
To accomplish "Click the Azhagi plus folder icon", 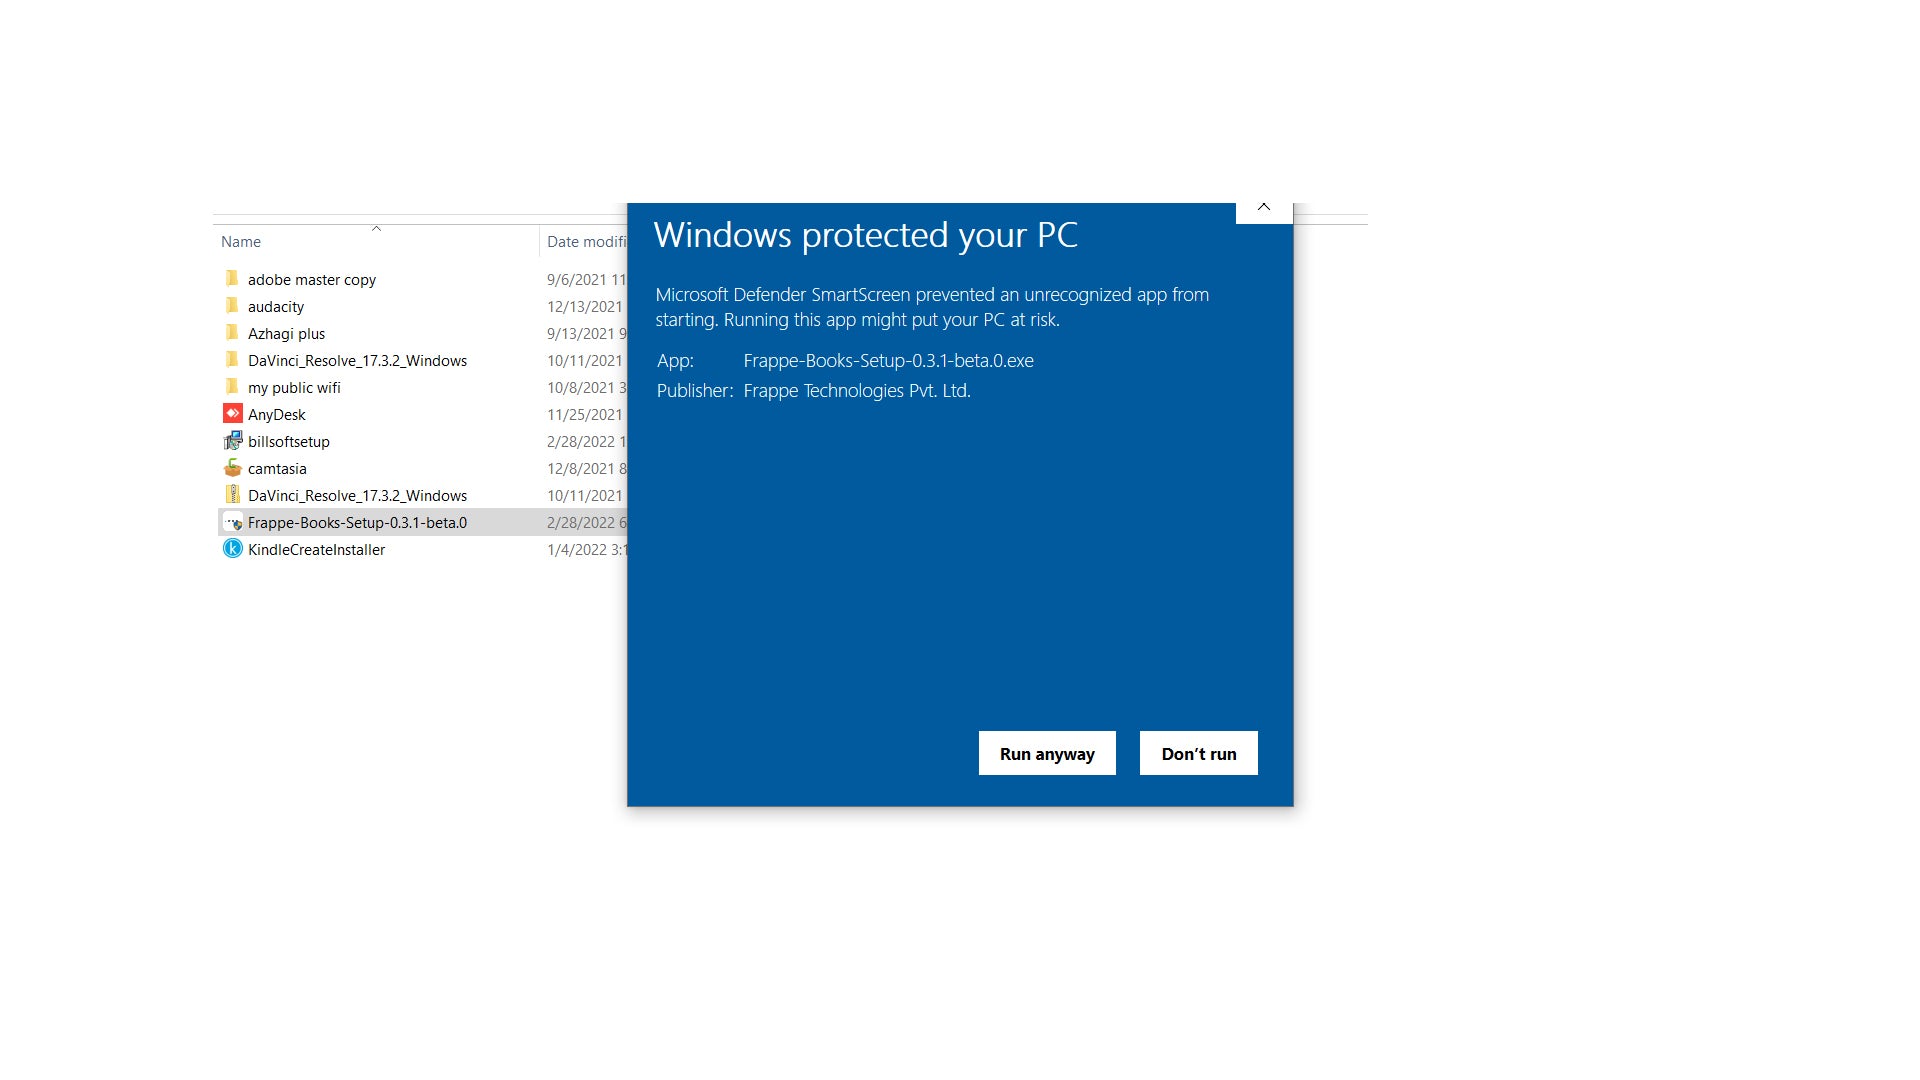I will (232, 333).
